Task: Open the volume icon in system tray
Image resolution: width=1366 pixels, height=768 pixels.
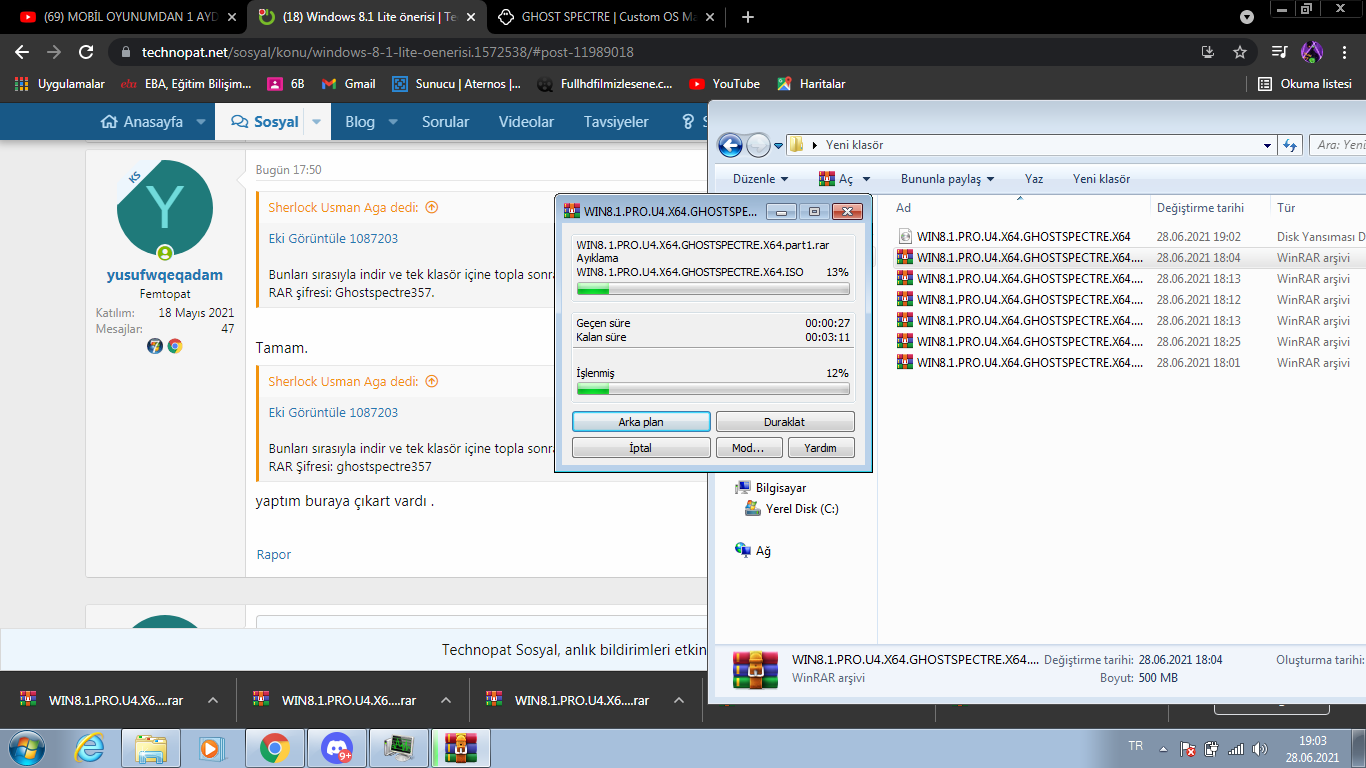Action: pos(1259,748)
